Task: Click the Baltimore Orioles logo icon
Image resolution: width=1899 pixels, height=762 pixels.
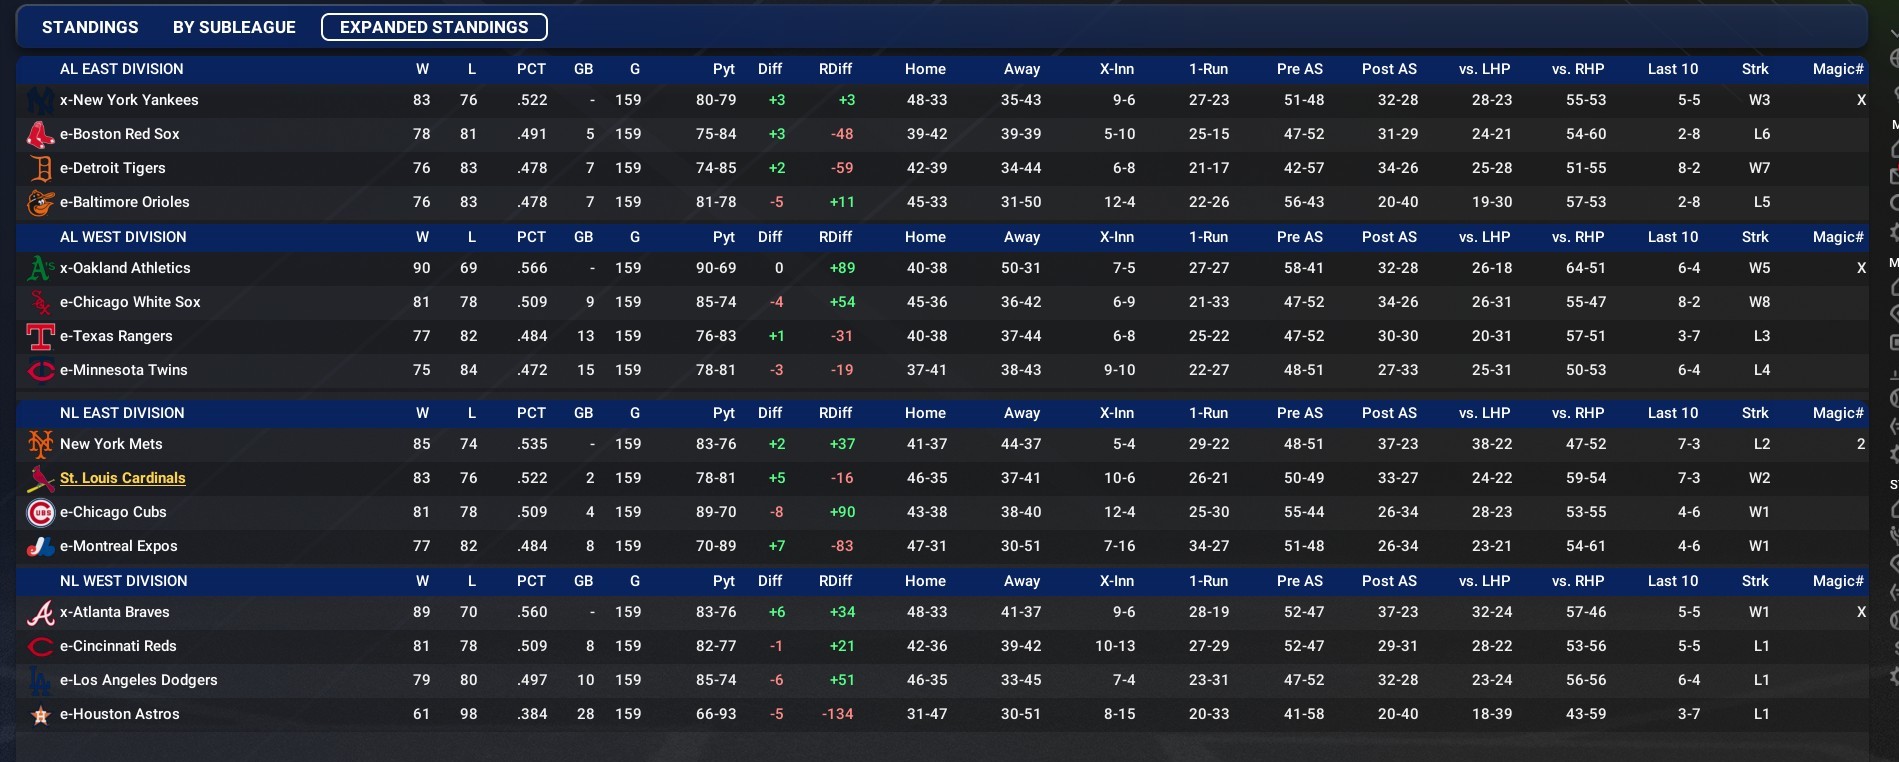Action: coord(40,203)
